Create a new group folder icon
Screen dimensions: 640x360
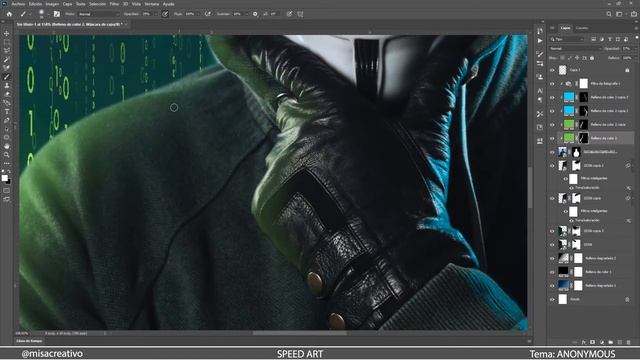tap(611, 342)
